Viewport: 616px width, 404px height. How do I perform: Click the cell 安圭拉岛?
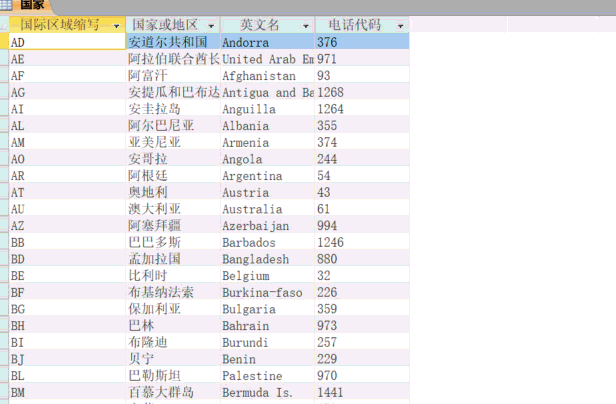(x=173, y=108)
